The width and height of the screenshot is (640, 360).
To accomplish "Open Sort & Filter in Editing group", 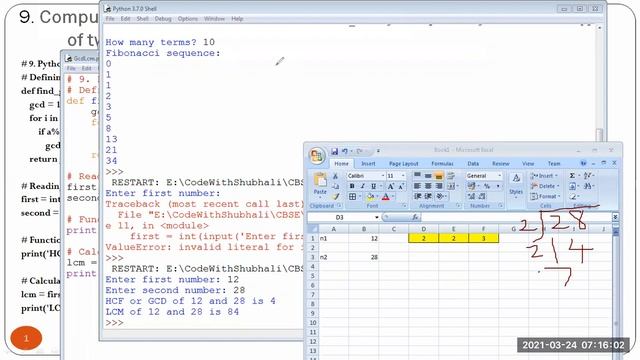I will click(x=588, y=176).
